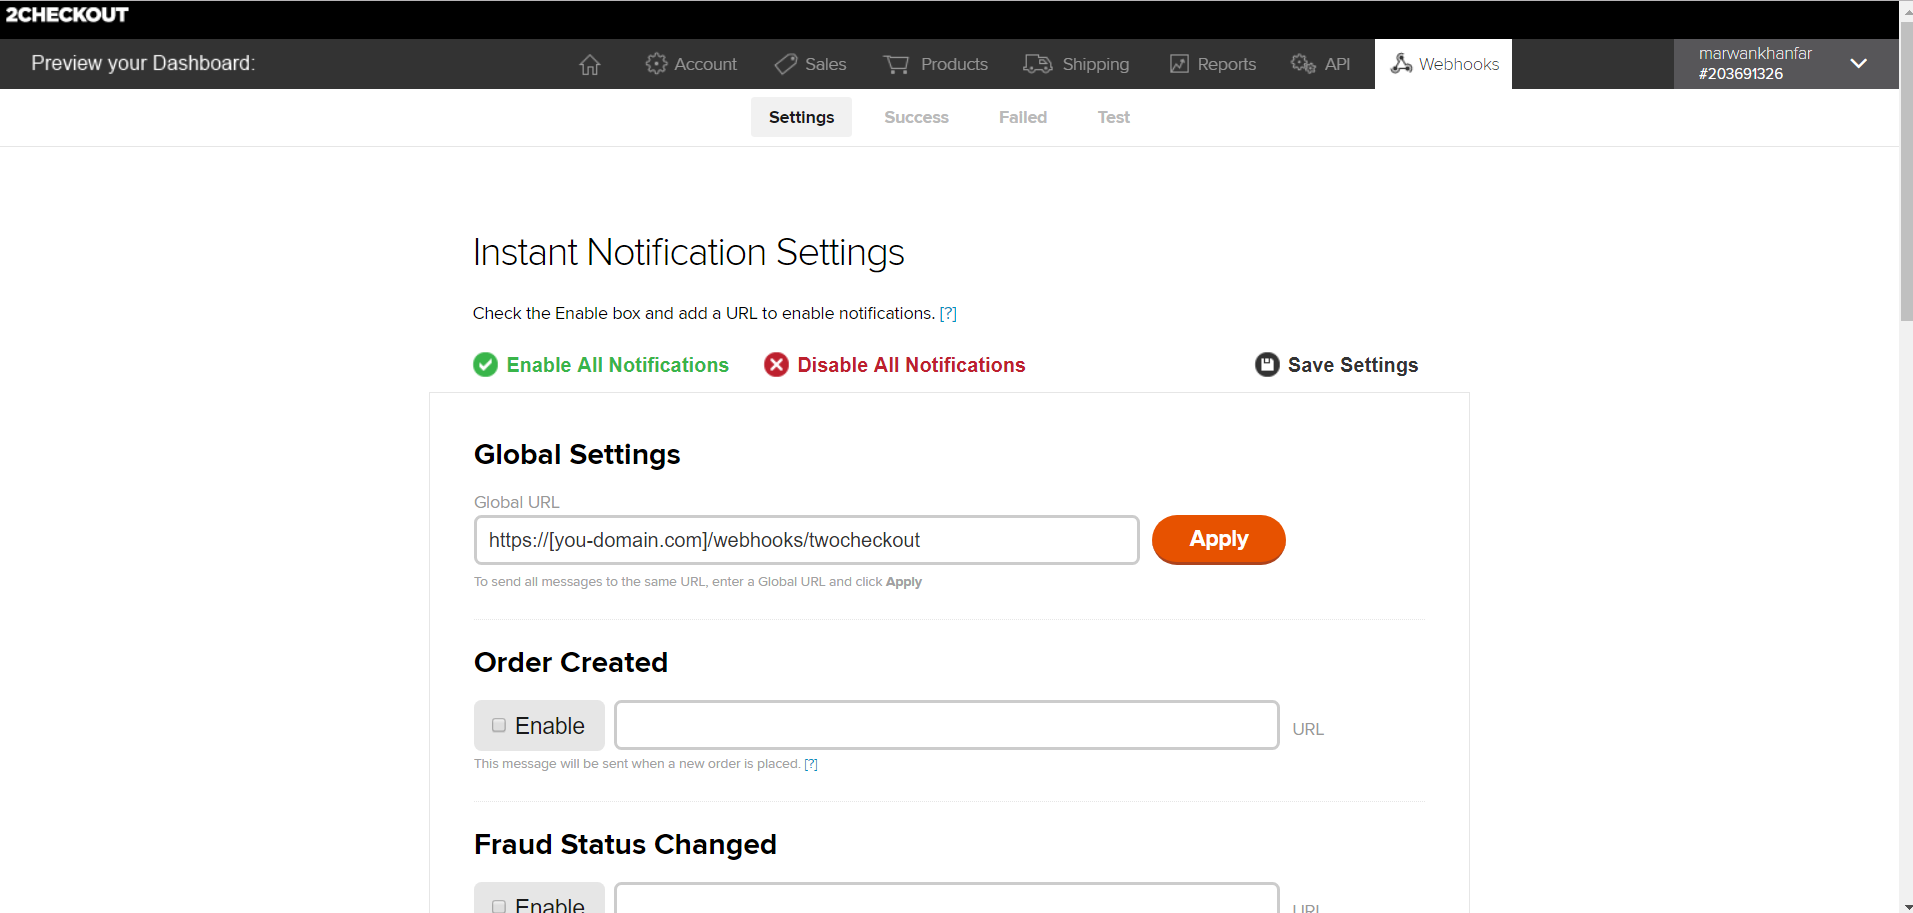Image resolution: width=1913 pixels, height=913 pixels.
Task: Tick the Fraud Status Changed Enable checkbox
Action: point(499,906)
